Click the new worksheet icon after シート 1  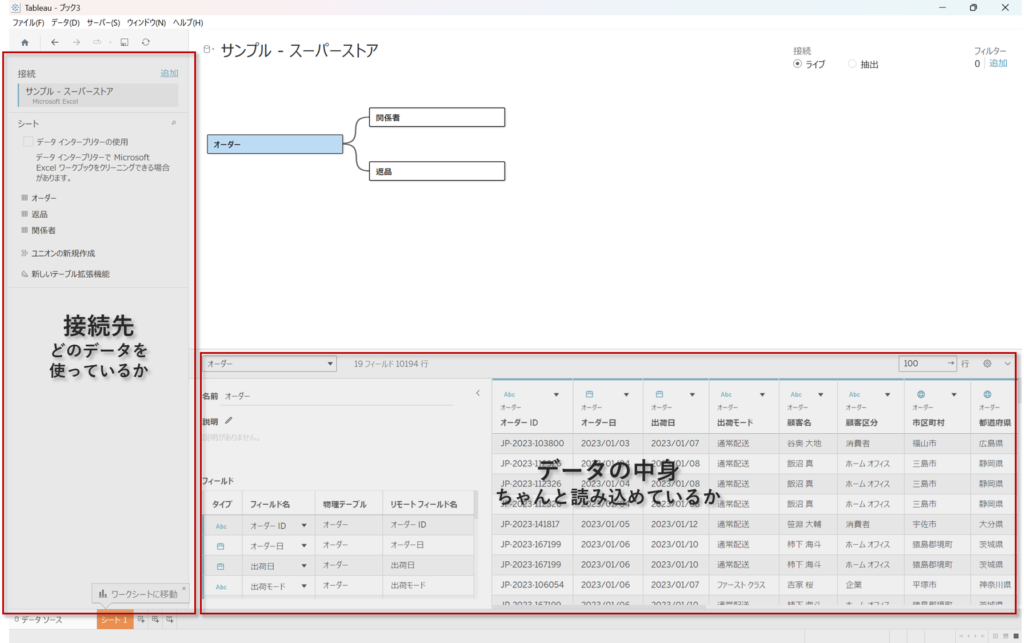(x=141, y=620)
